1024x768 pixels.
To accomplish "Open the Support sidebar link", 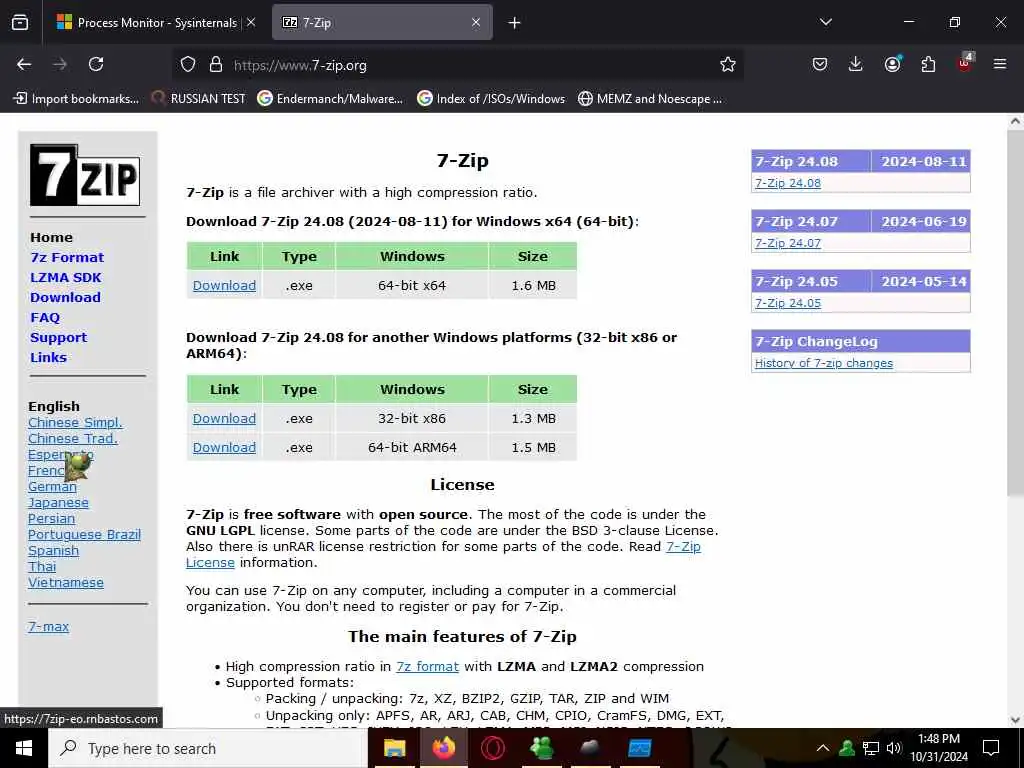I will coord(58,338).
